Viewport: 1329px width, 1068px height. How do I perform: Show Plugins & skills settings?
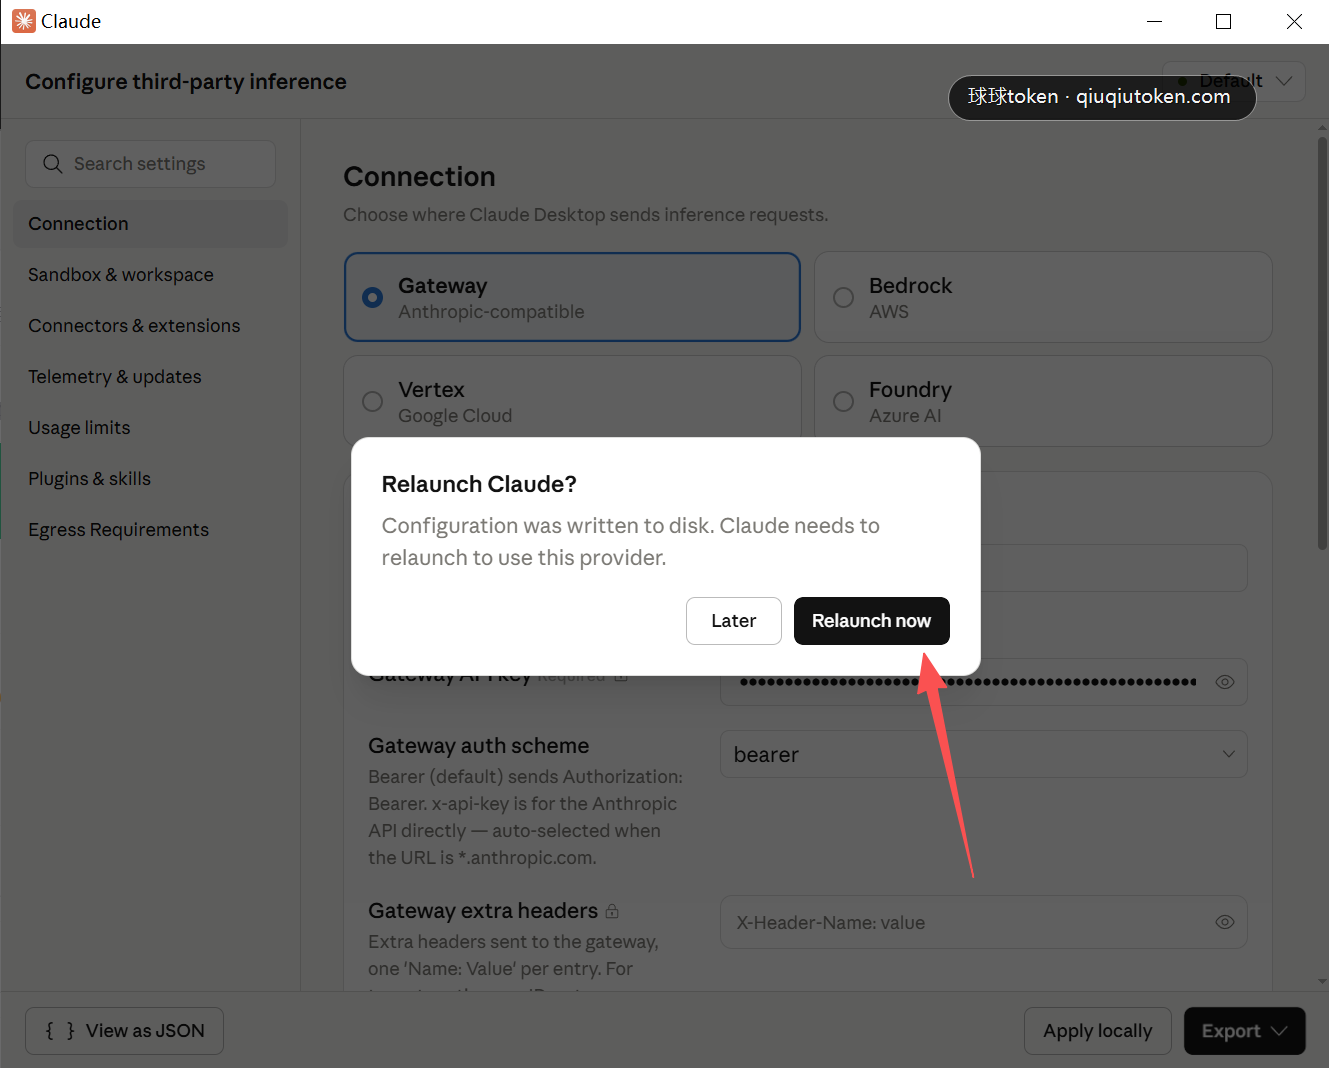150,479
